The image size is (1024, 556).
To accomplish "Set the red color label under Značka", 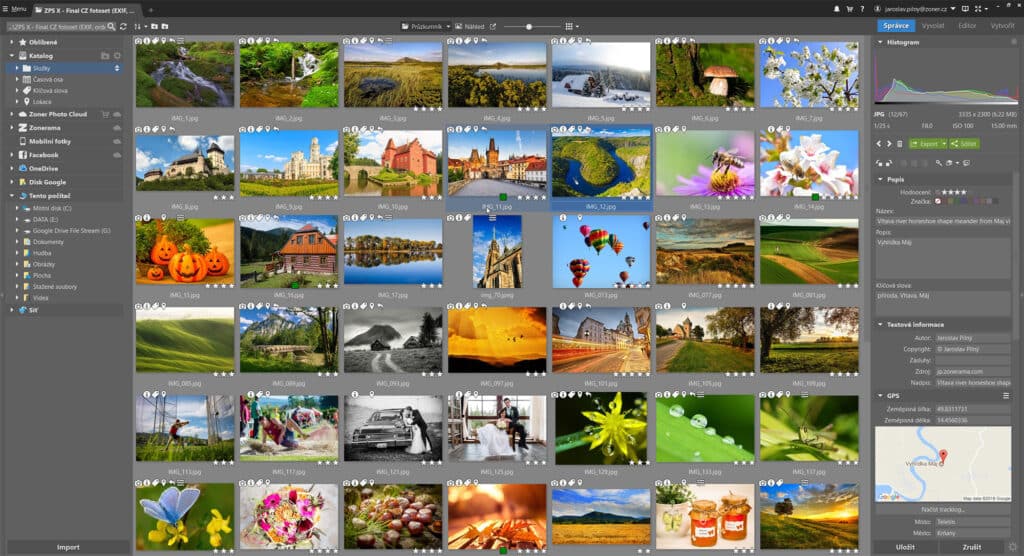I will (x=947, y=201).
